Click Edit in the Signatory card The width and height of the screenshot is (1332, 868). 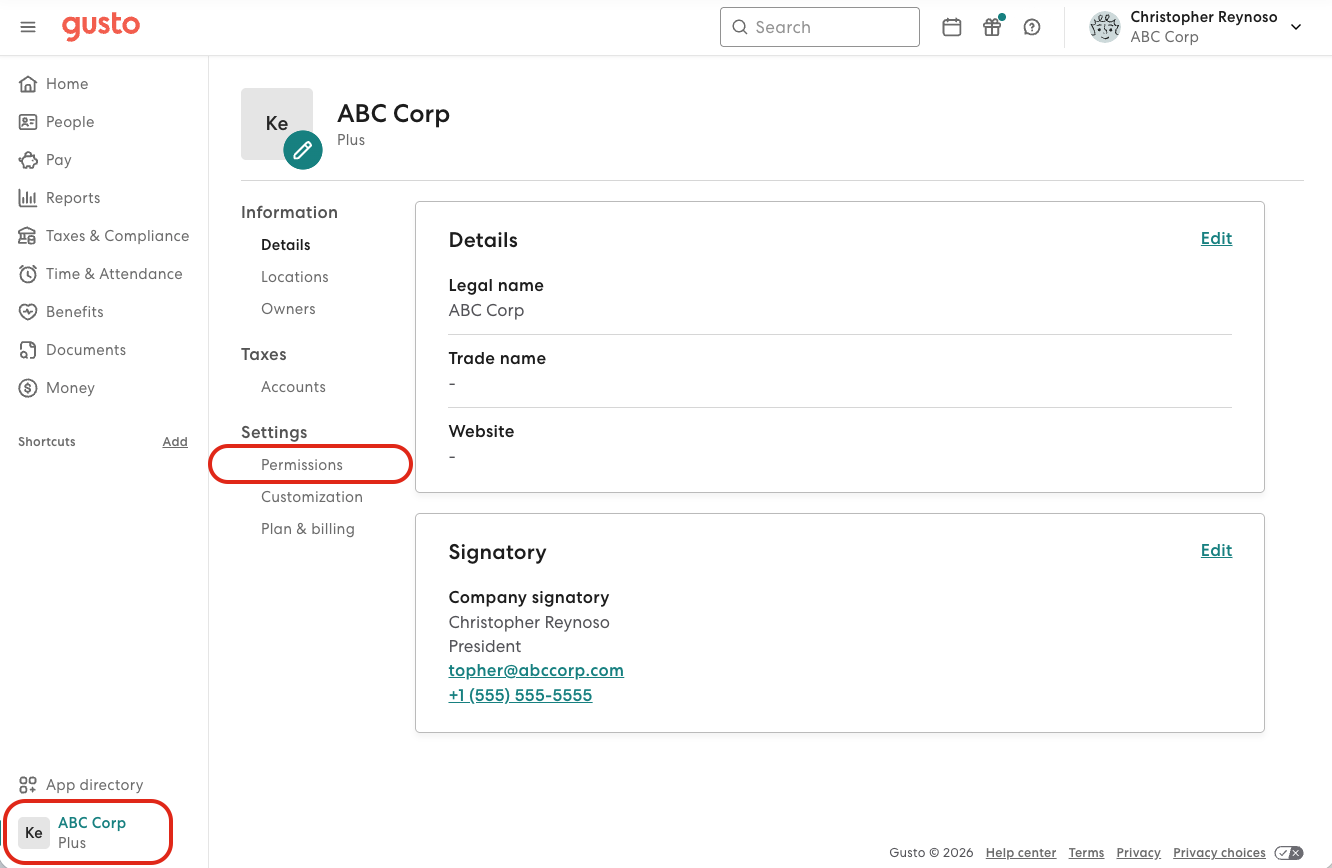coord(1216,550)
